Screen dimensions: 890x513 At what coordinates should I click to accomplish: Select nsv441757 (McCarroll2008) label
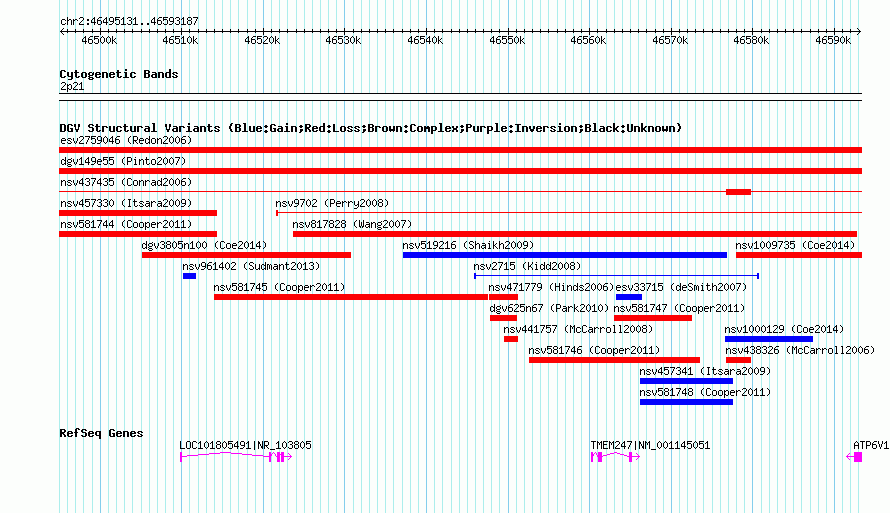point(578,329)
